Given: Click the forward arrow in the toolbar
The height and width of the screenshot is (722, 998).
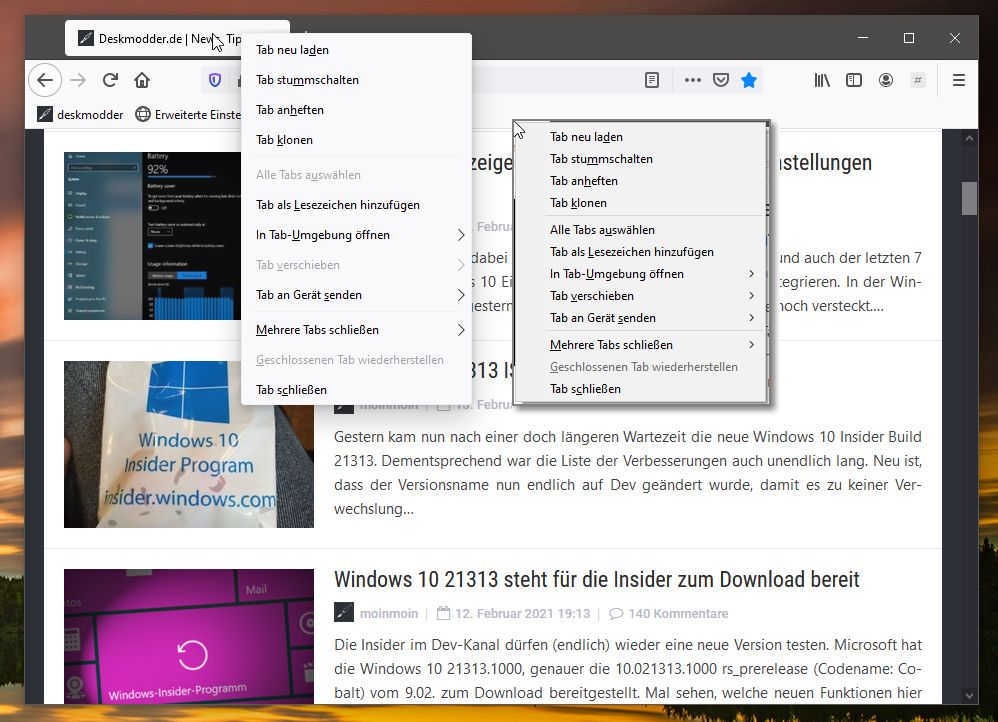Looking at the screenshot, I should click(x=78, y=80).
